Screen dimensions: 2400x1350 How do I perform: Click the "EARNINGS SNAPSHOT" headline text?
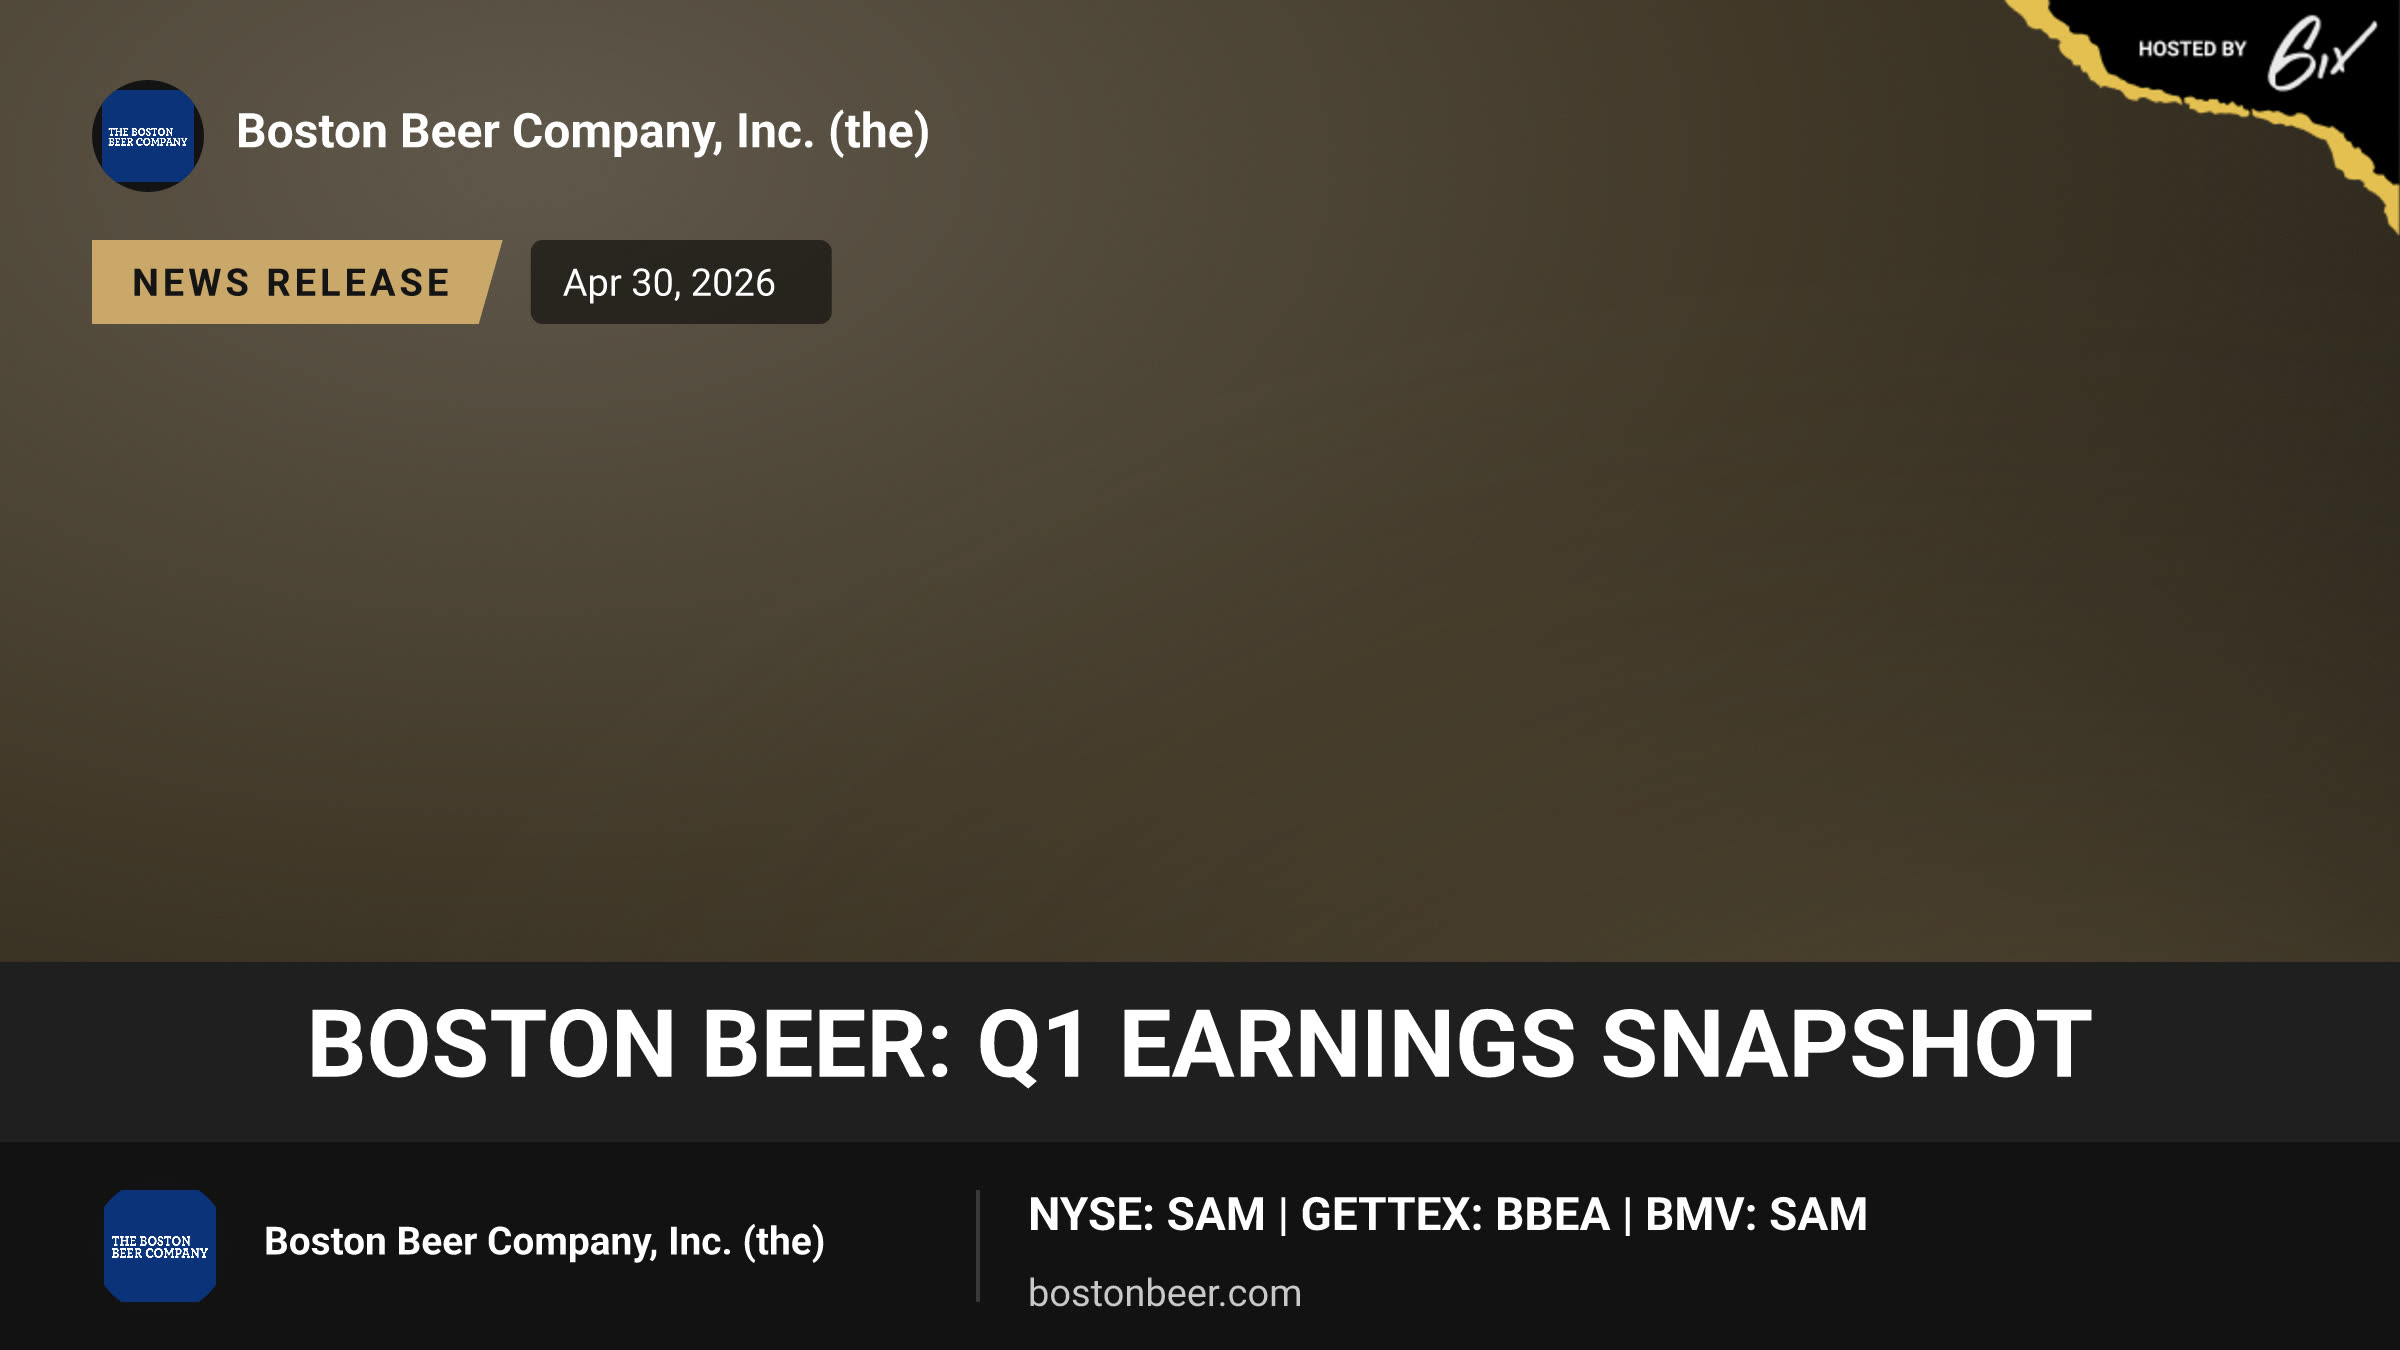1606,1044
